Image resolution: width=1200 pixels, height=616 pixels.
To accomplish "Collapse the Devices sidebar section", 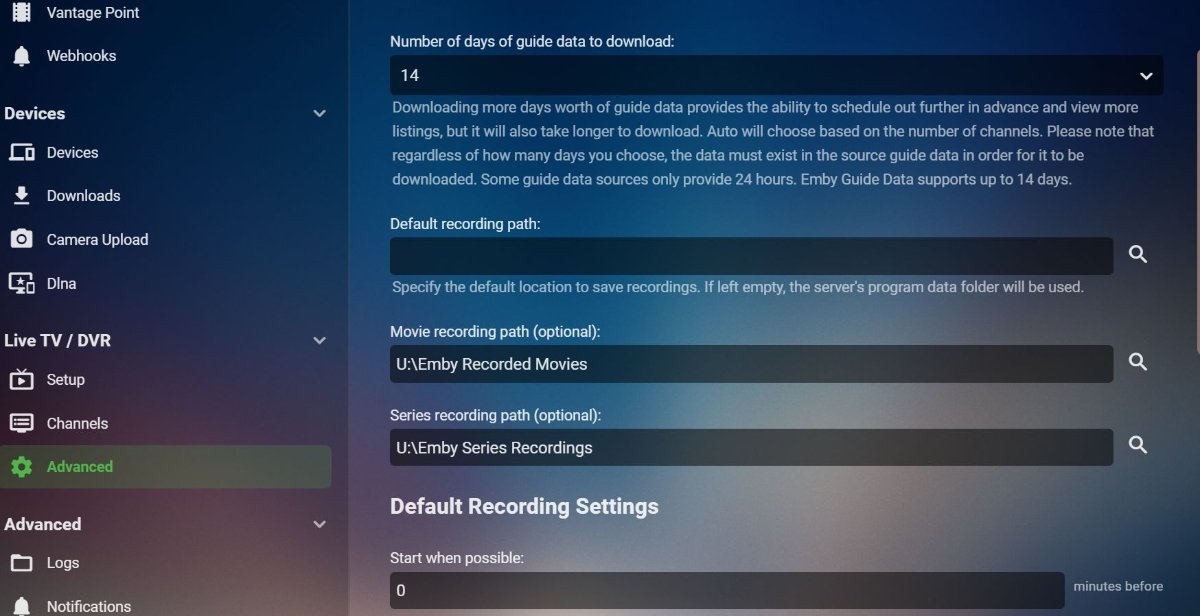I will tap(319, 114).
